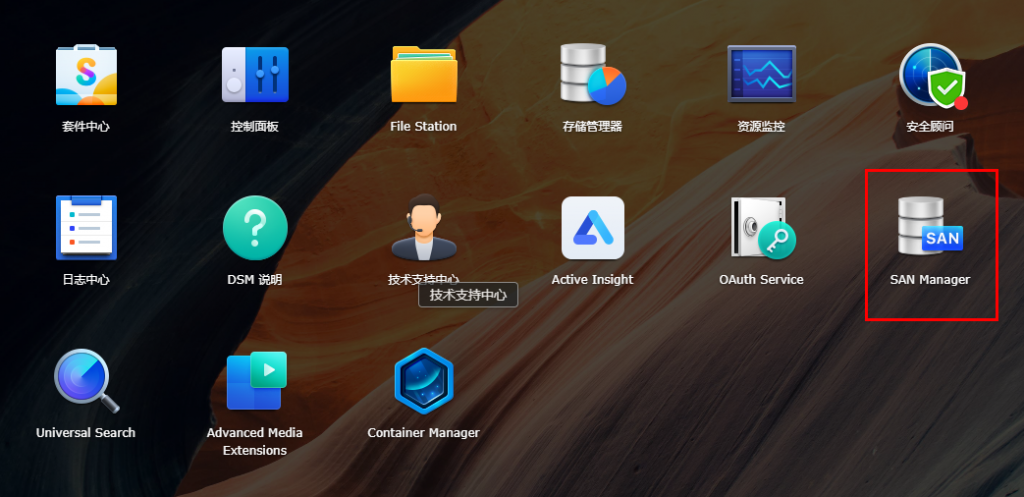This screenshot has height=497, width=1024.
Task: Launch the Container Manager hexagon icon
Action: 423,381
